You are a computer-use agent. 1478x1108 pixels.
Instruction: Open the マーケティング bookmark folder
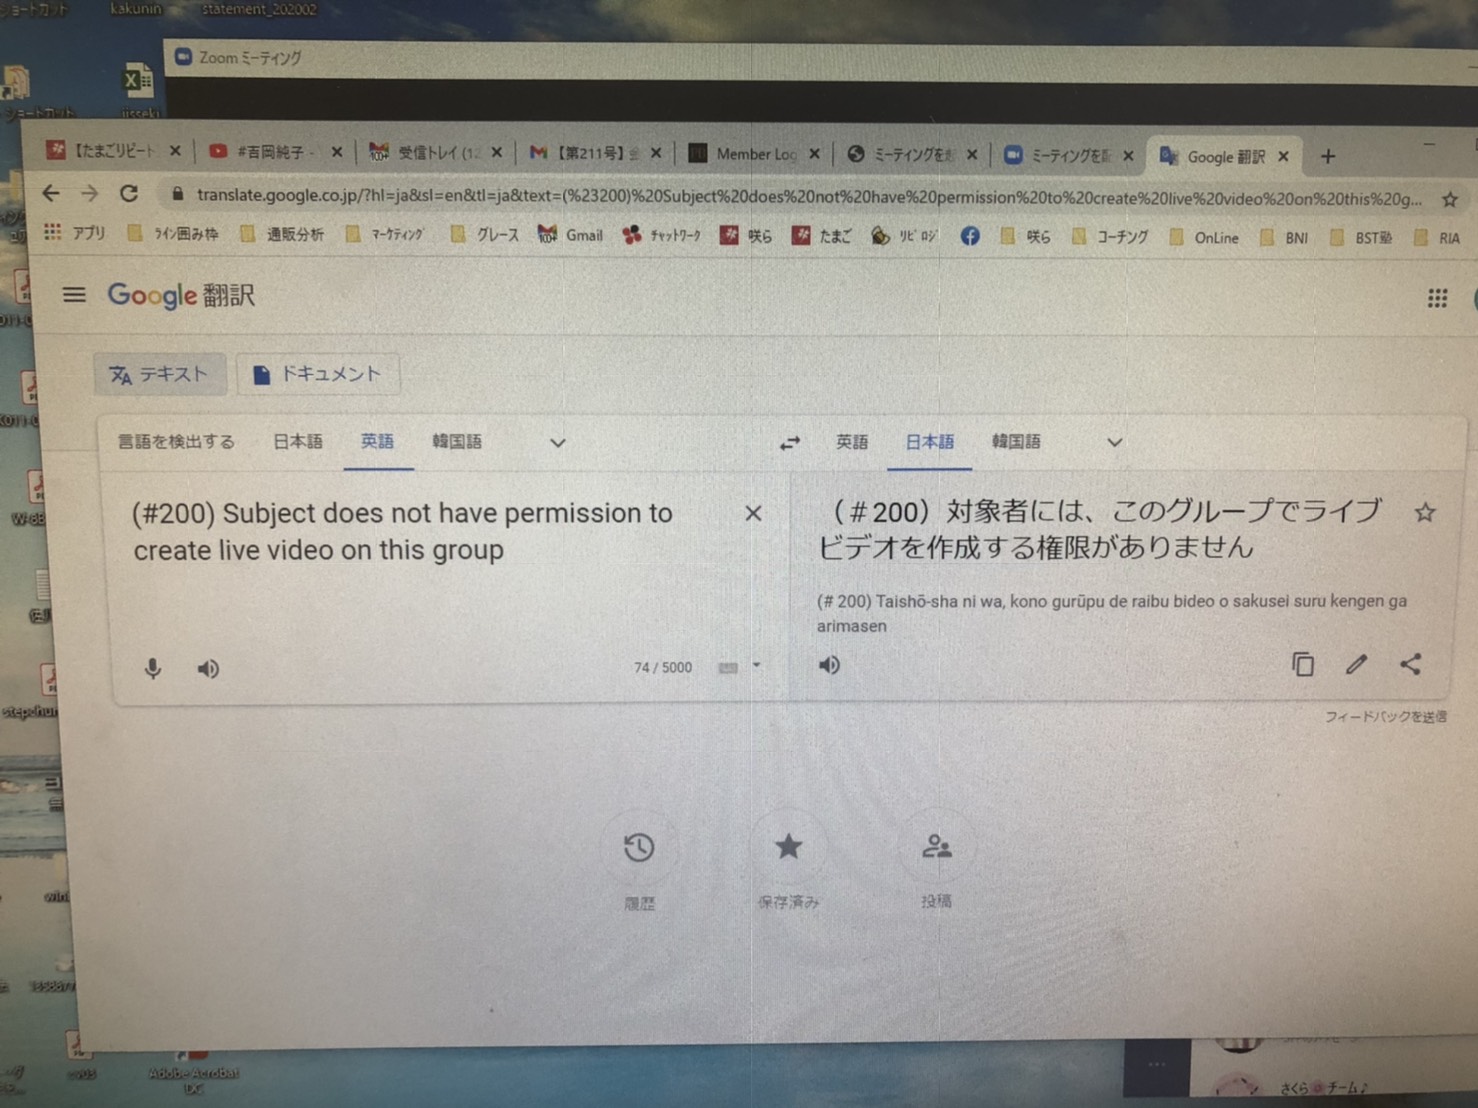[x=385, y=235]
